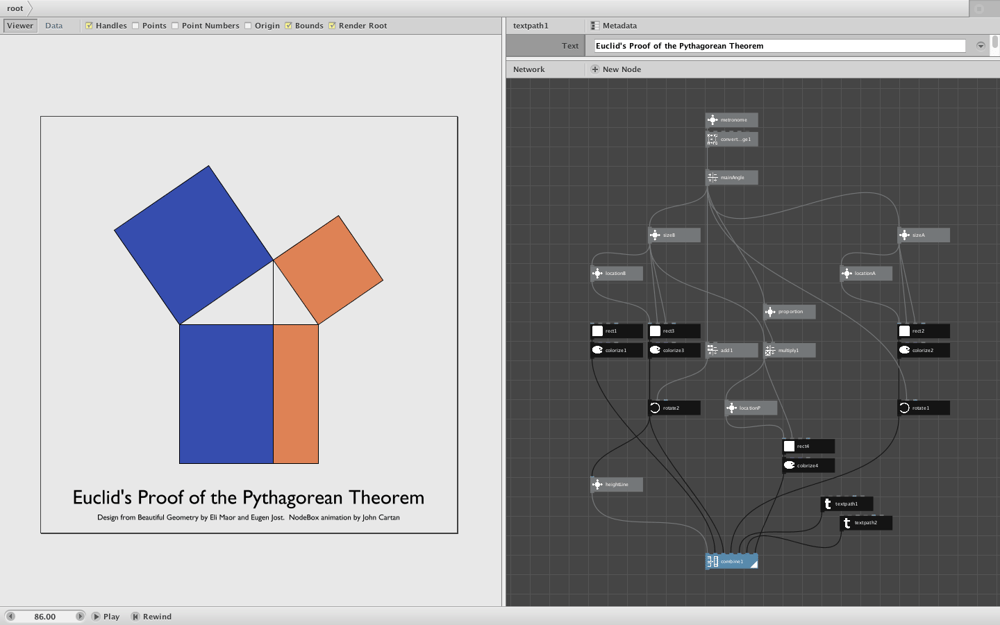Select the multiply1 math node

[x=790, y=350]
